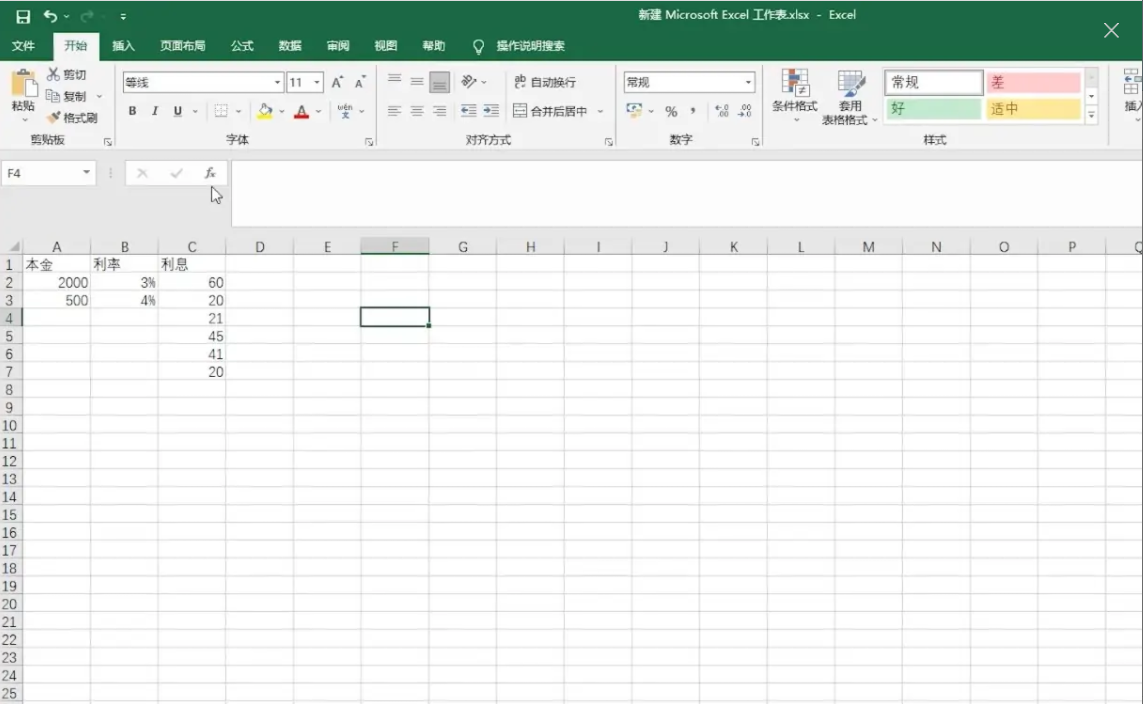Click the percent style icon
Image resolution: width=1143 pixels, height=704 pixels.
pyautogui.click(x=671, y=111)
